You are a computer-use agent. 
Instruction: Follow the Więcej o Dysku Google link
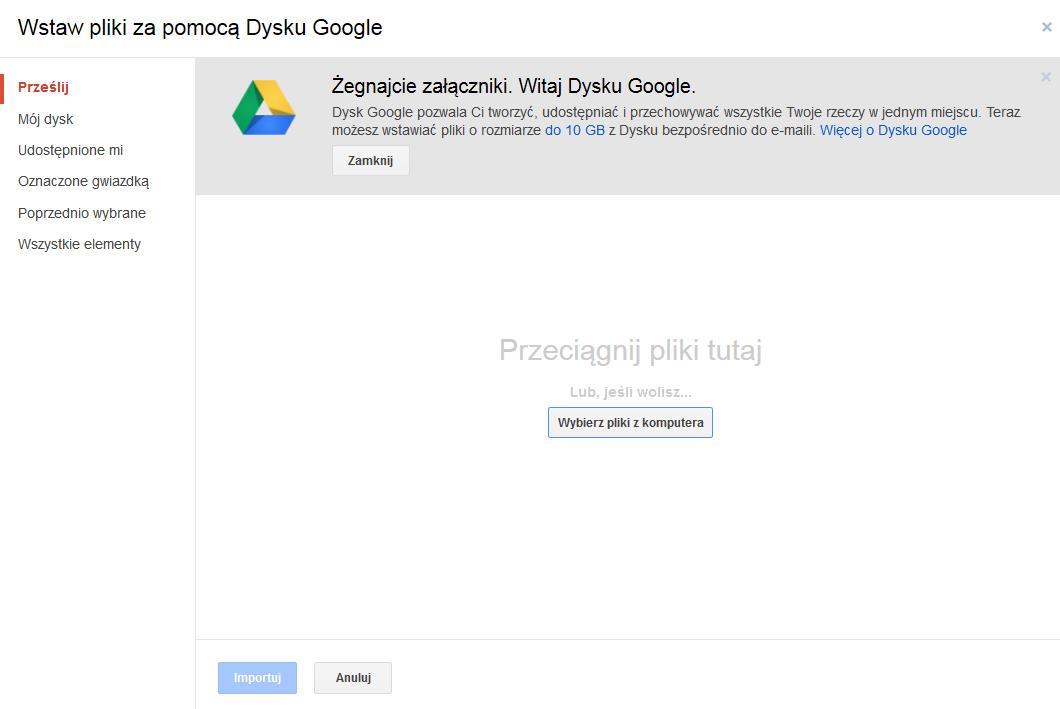coord(893,130)
